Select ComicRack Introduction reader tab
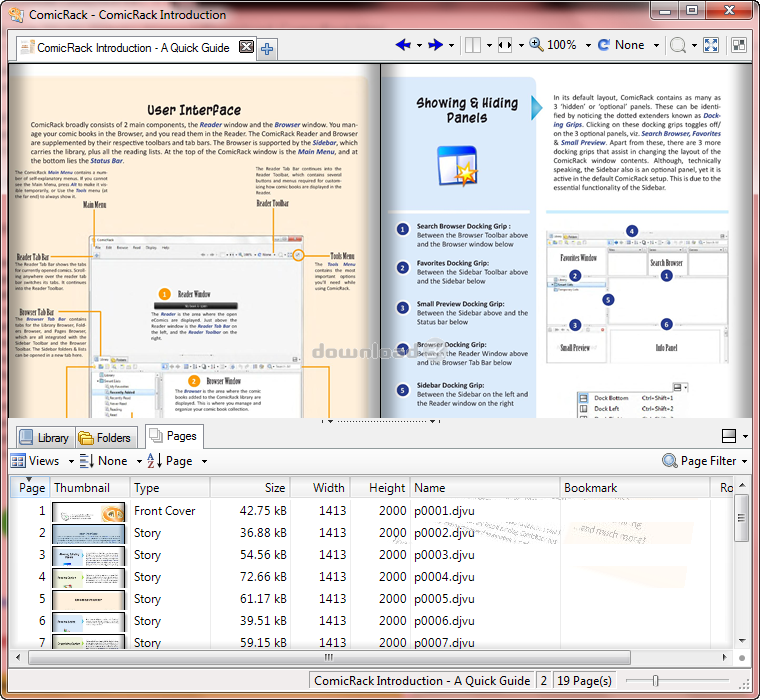The height and width of the screenshot is (700, 760). 133,48
